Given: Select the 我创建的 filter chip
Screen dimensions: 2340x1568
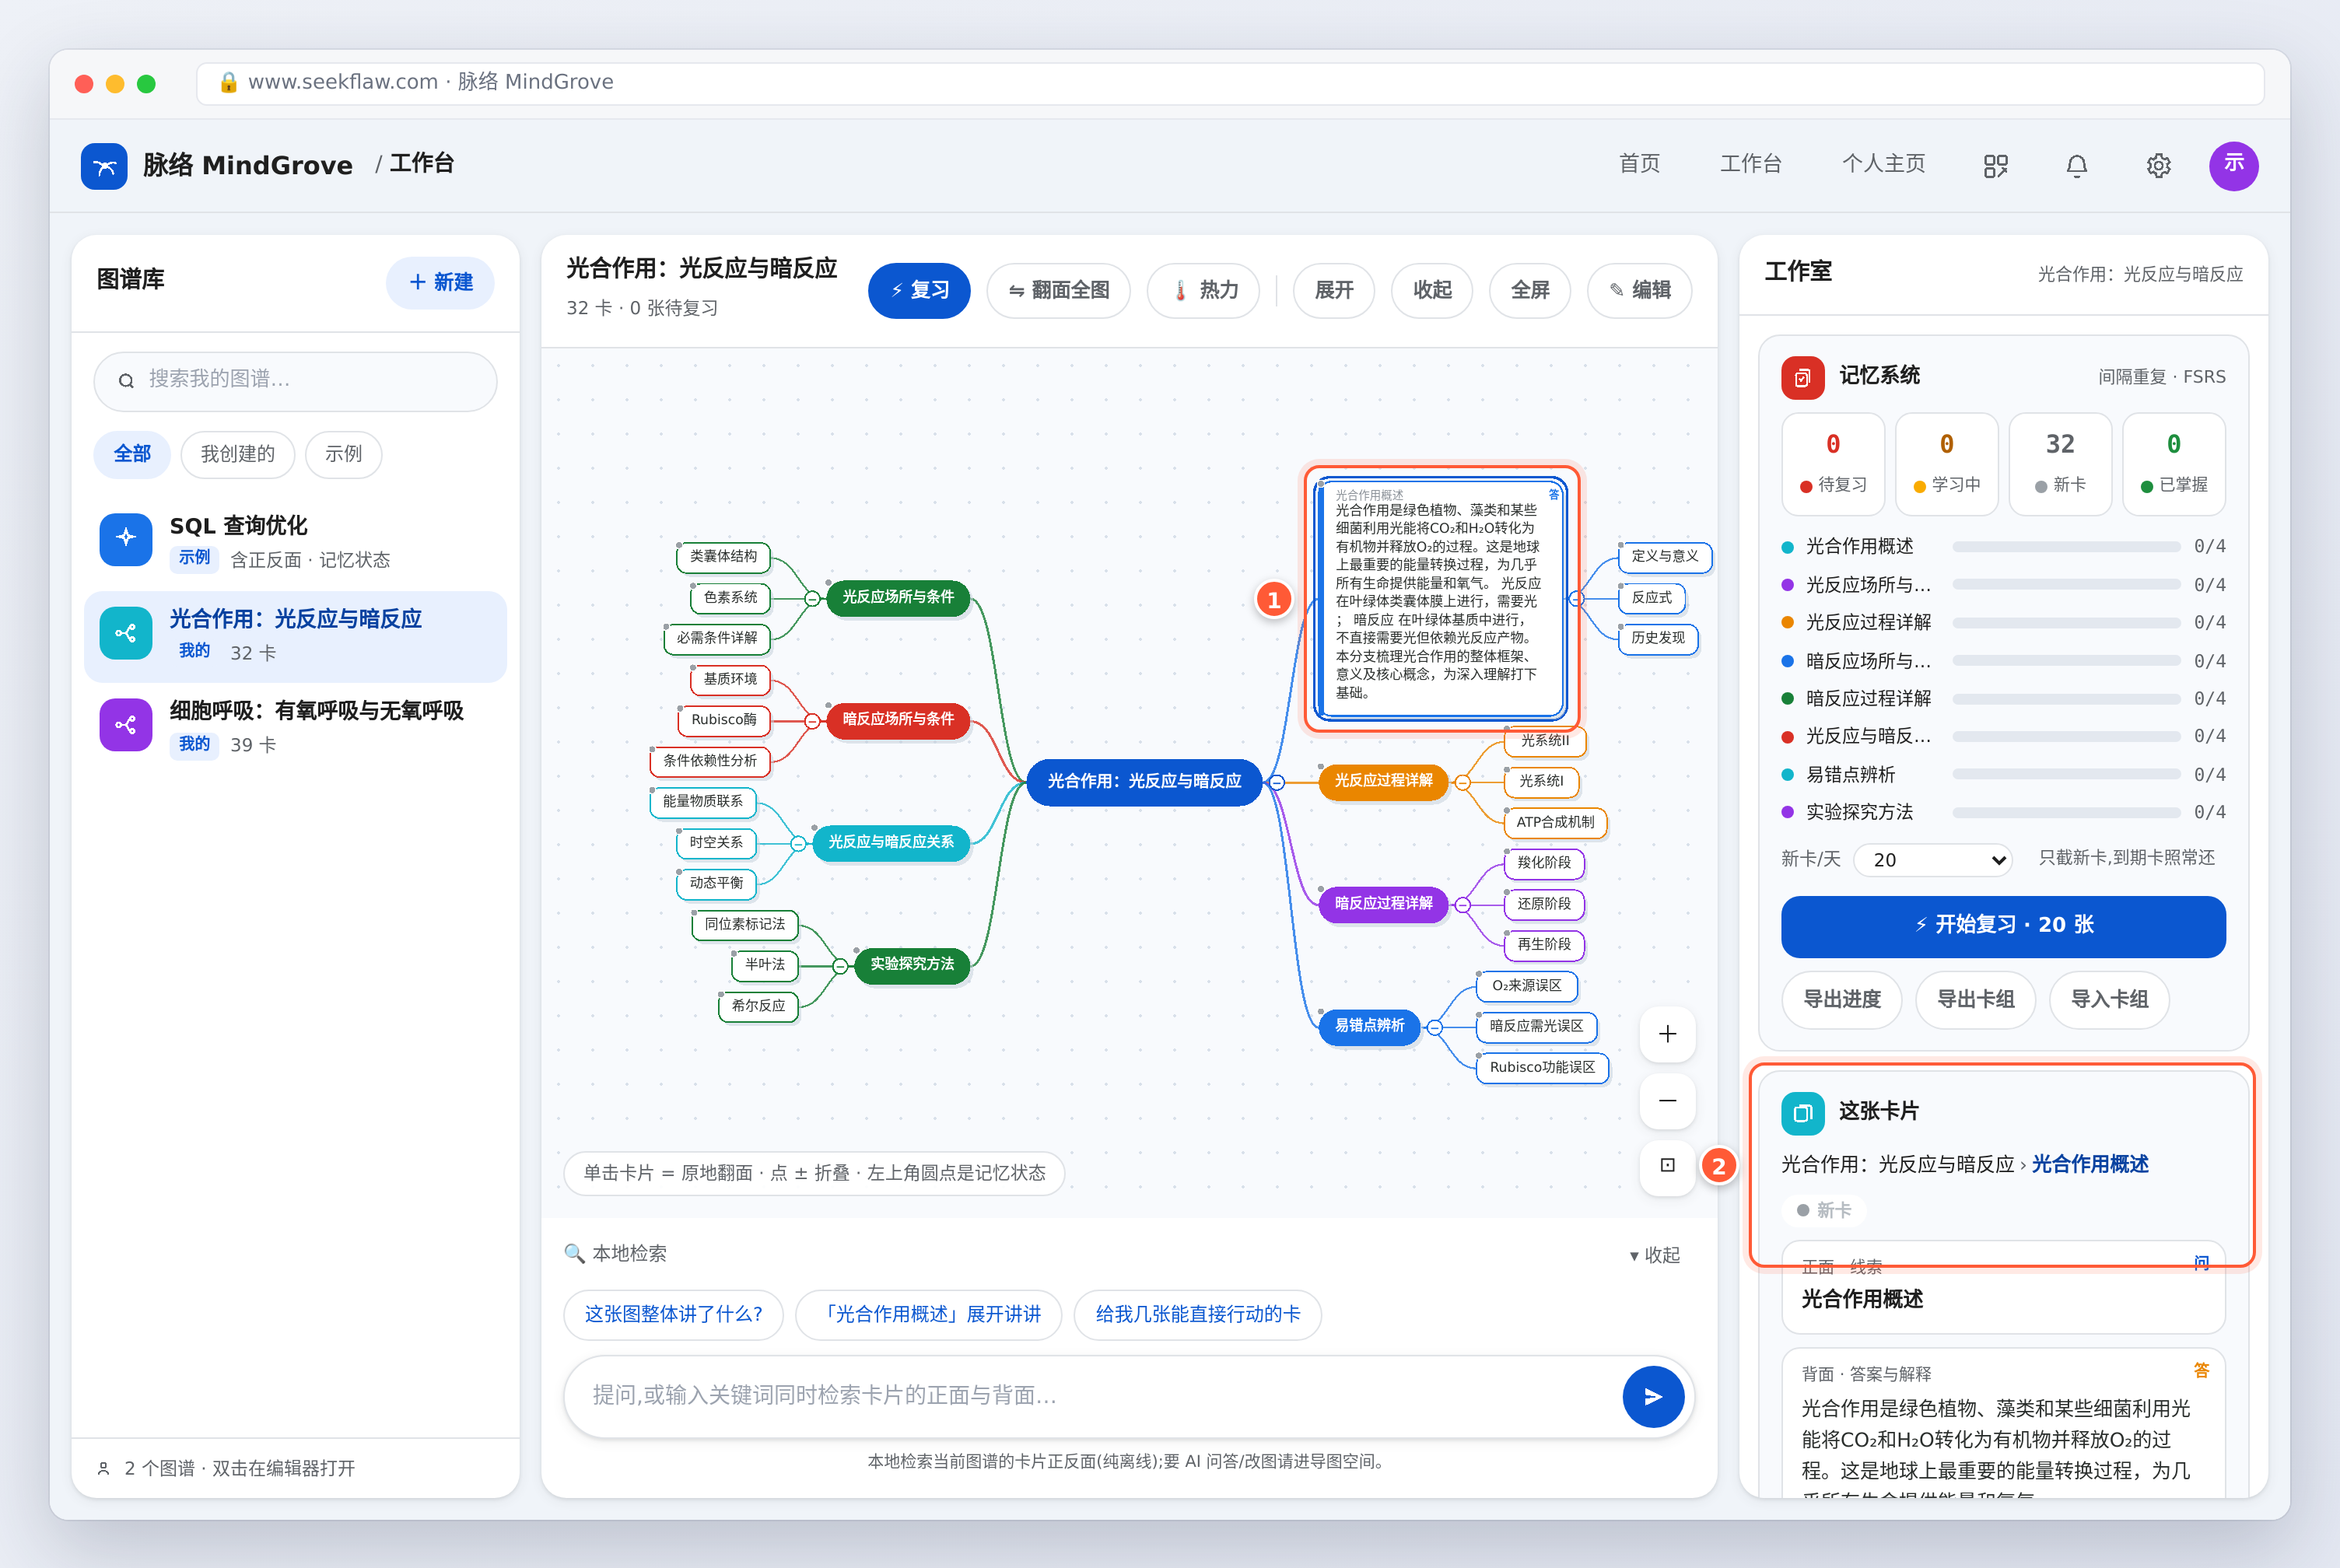Looking at the screenshot, I should (x=238, y=455).
